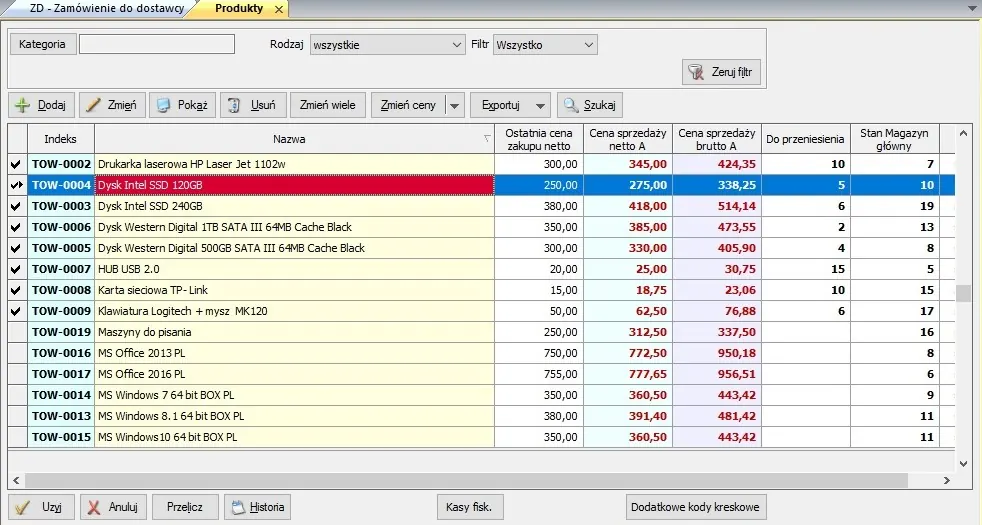Open the Filtr dropdown showing Wszystko
Image resolution: width=982 pixels, height=525 pixels.
point(545,44)
